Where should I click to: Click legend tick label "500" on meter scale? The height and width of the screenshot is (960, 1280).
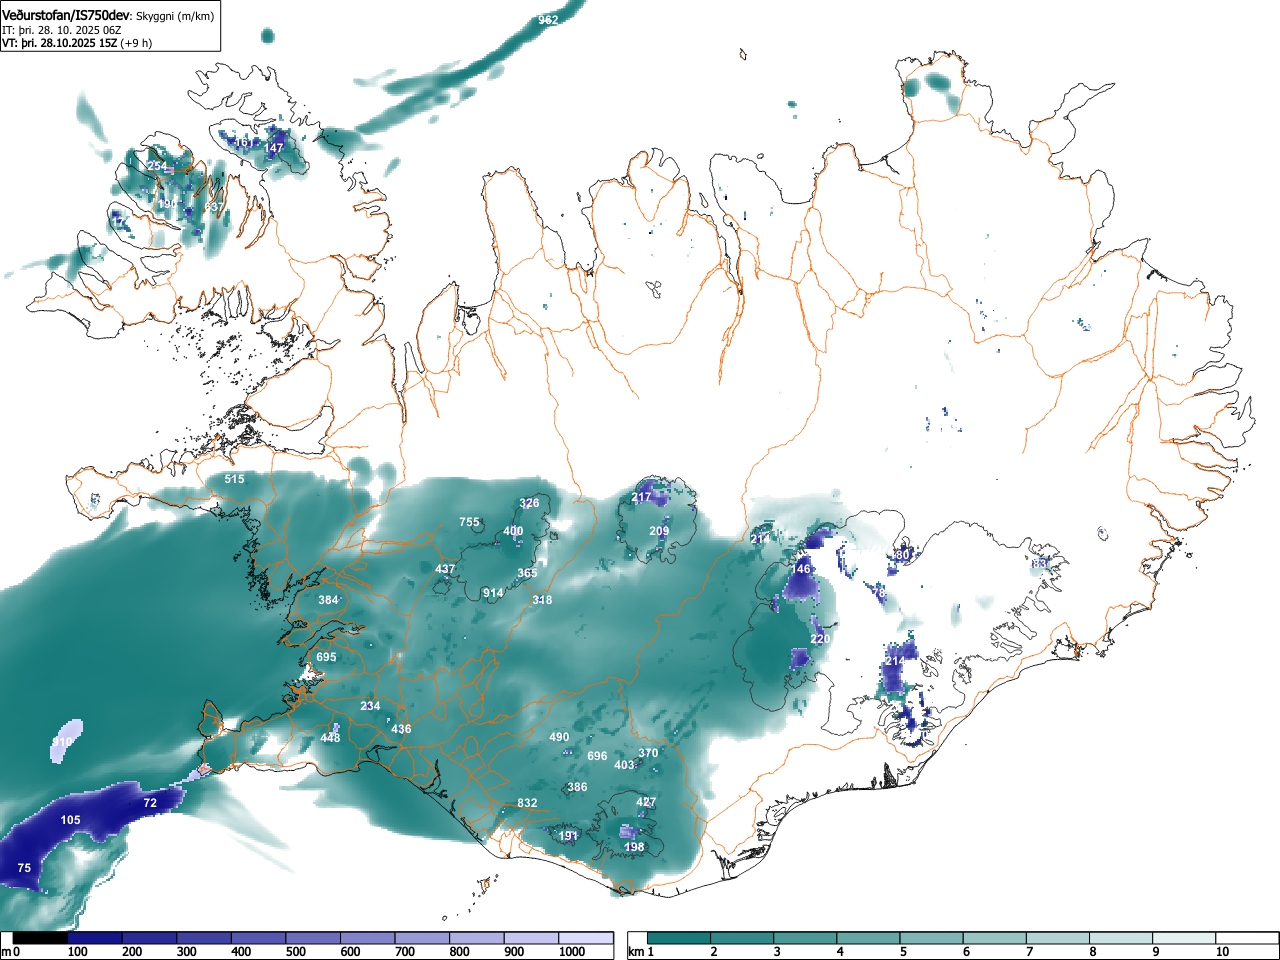(x=296, y=952)
